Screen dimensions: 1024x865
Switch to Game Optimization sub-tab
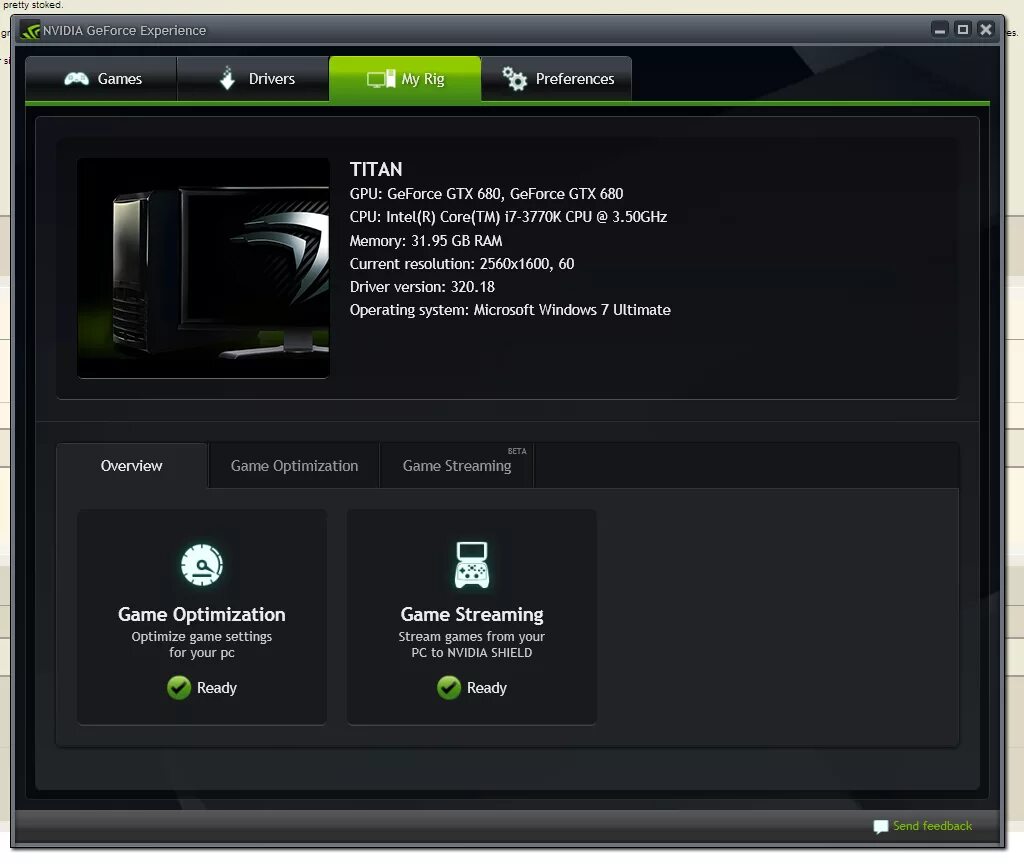click(x=295, y=466)
